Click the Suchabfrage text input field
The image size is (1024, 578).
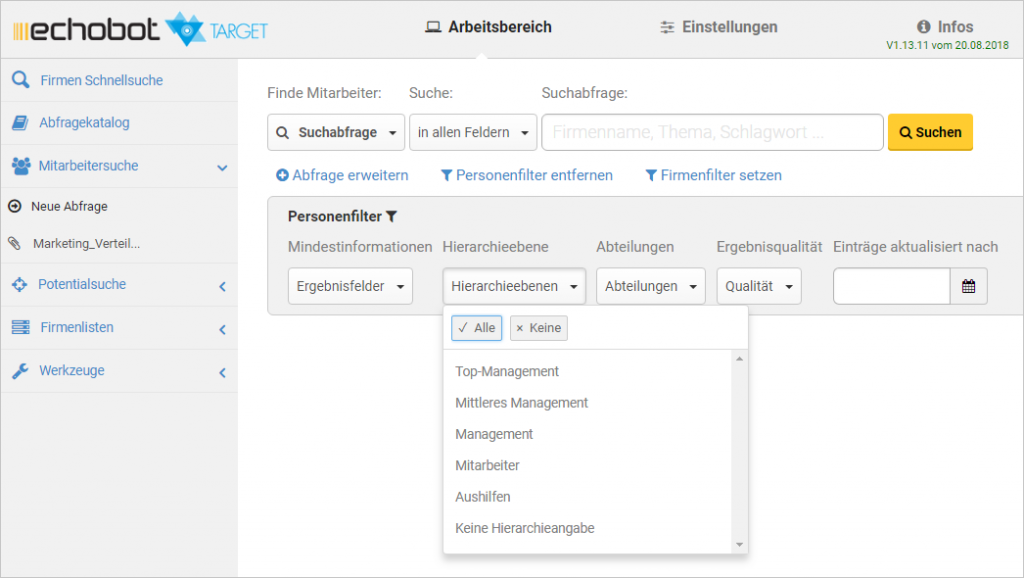pyautogui.click(x=712, y=132)
